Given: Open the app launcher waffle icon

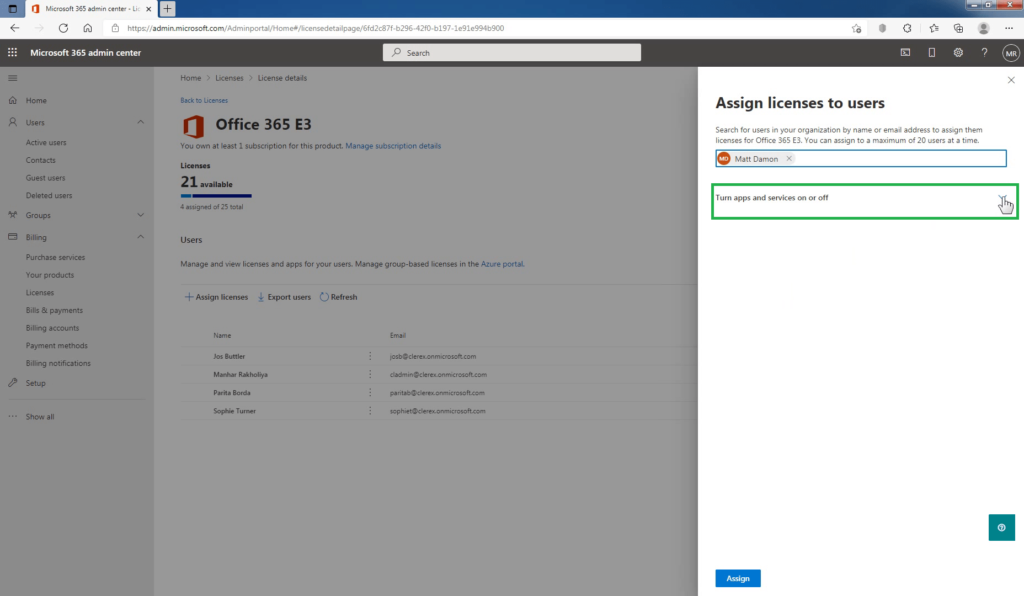Looking at the screenshot, I should pyautogui.click(x=12, y=52).
